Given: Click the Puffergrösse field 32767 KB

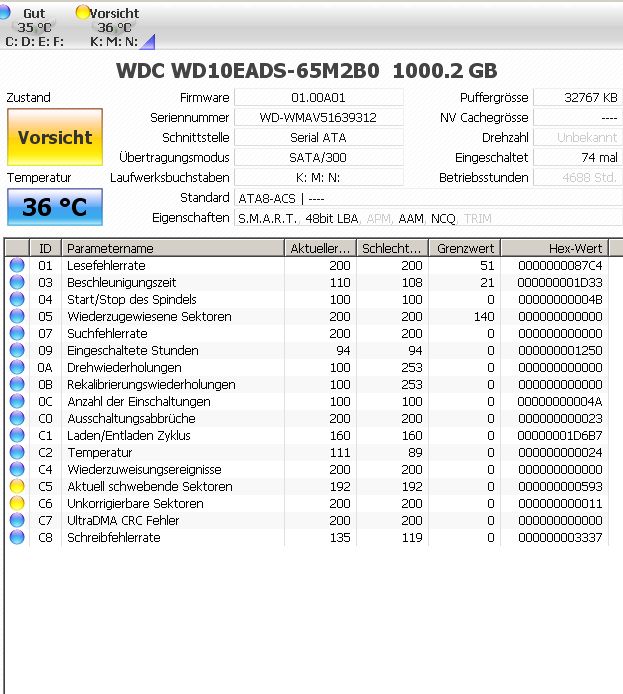Looking at the screenshot, I should [578, 97].
